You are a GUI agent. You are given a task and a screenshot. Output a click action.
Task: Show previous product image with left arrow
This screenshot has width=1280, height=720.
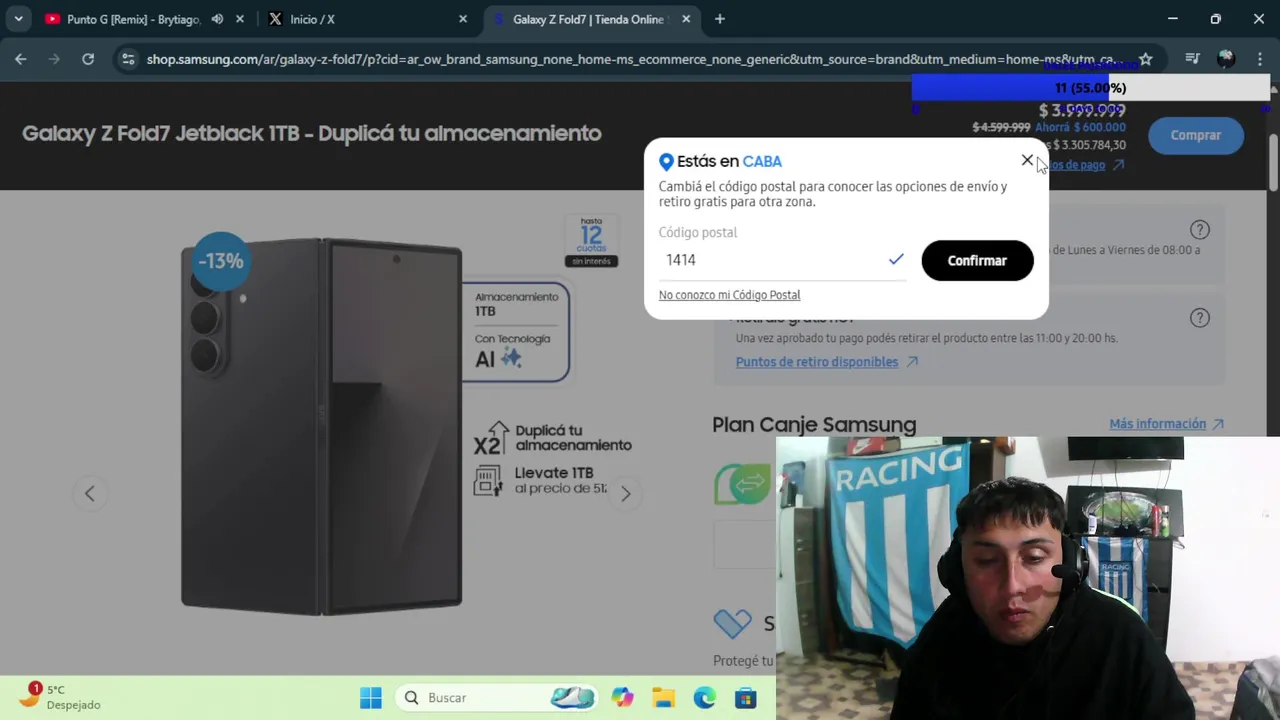(x=89, y=493)
